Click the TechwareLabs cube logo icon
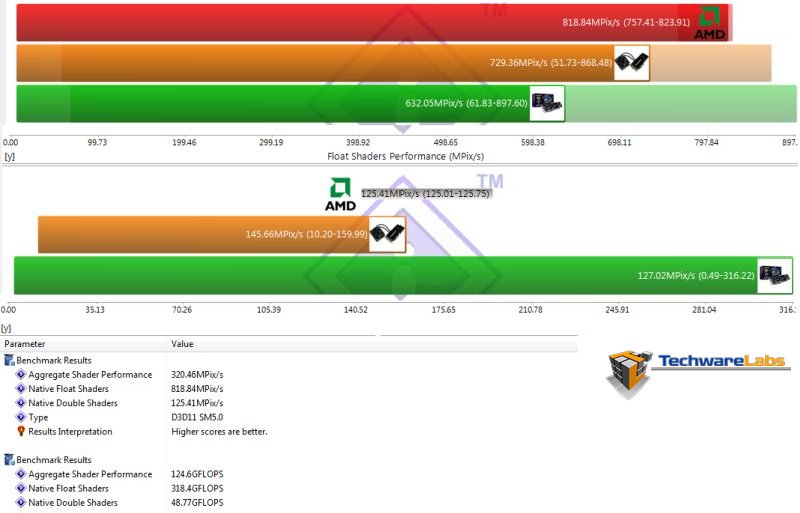 (629, 374)
